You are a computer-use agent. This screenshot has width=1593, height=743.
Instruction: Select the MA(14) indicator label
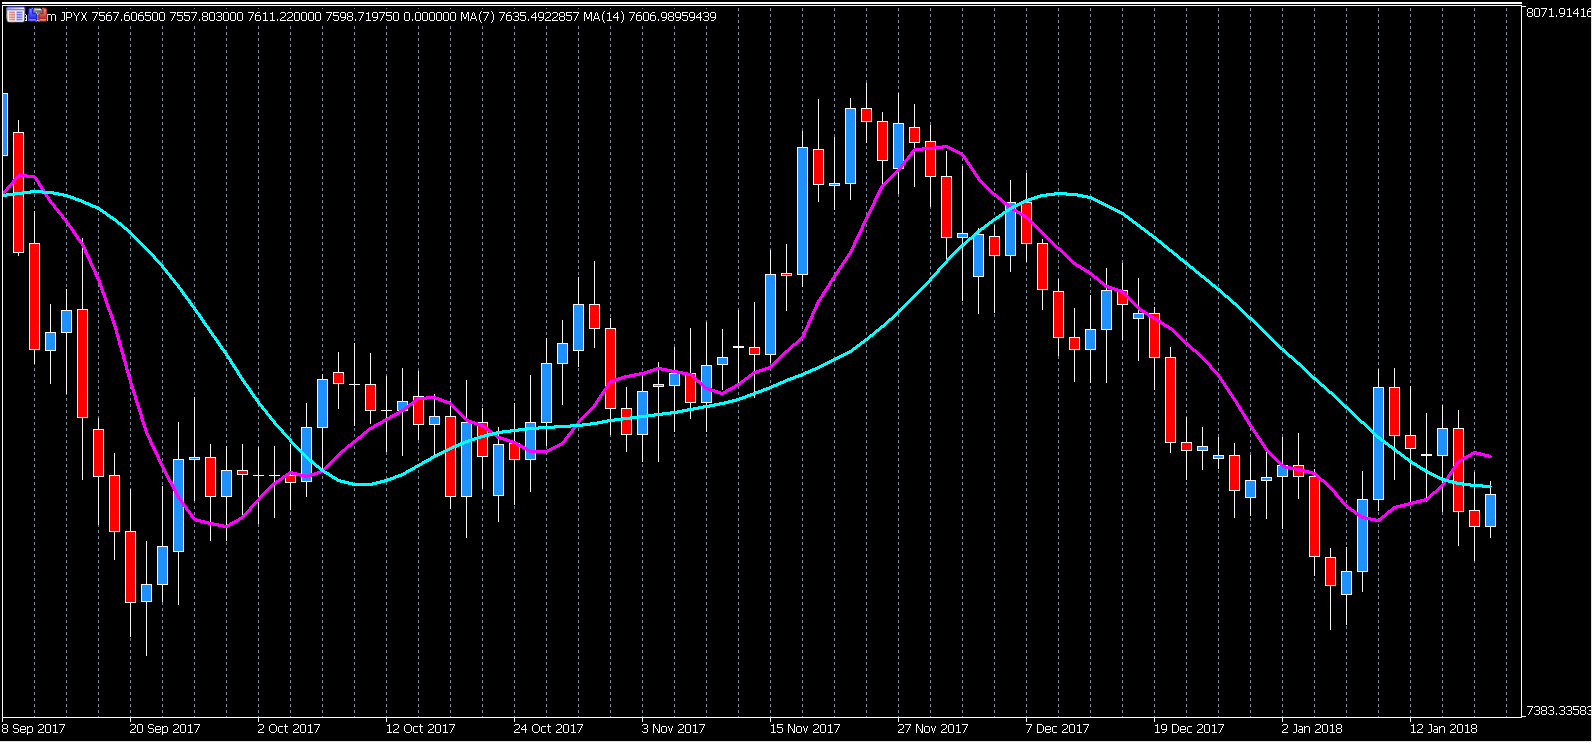point(607,17)
